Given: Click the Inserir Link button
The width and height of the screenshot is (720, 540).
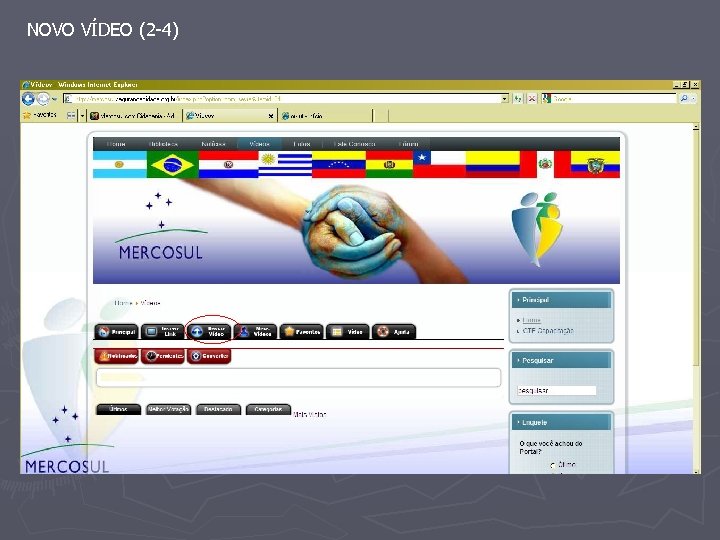Looking at the screenshot, I should click(x=163, y=332).
